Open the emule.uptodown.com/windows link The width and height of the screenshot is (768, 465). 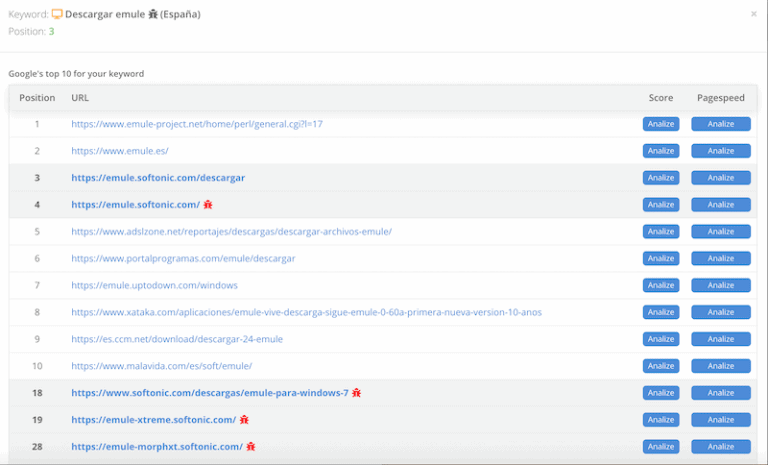pos(154,285)
